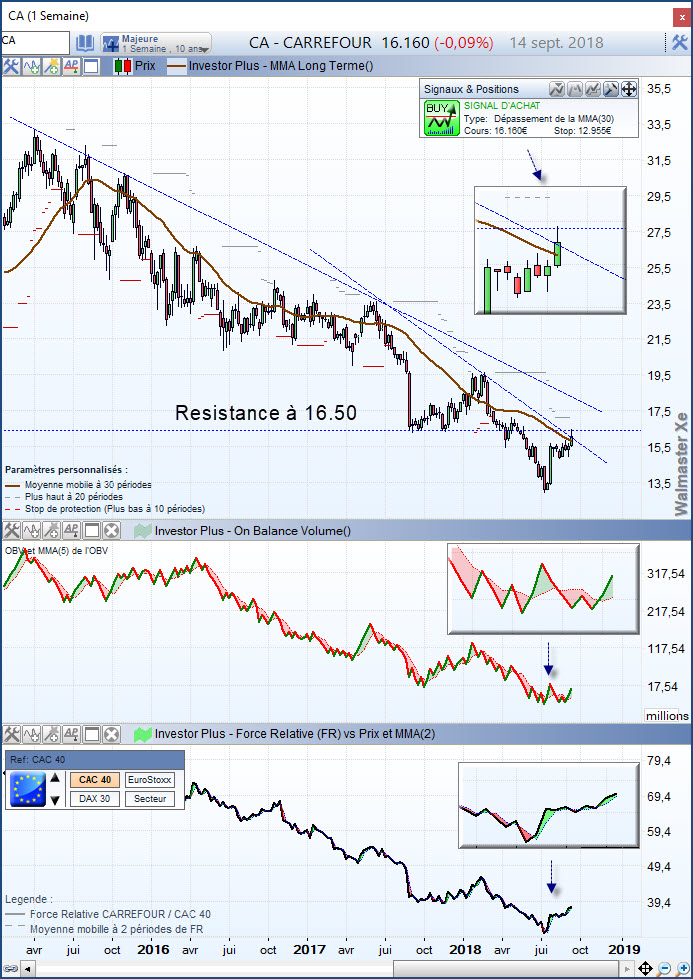Click the OBV zoom inset thumbnail
Screen dimensions: 693x979
coord(543,589)
